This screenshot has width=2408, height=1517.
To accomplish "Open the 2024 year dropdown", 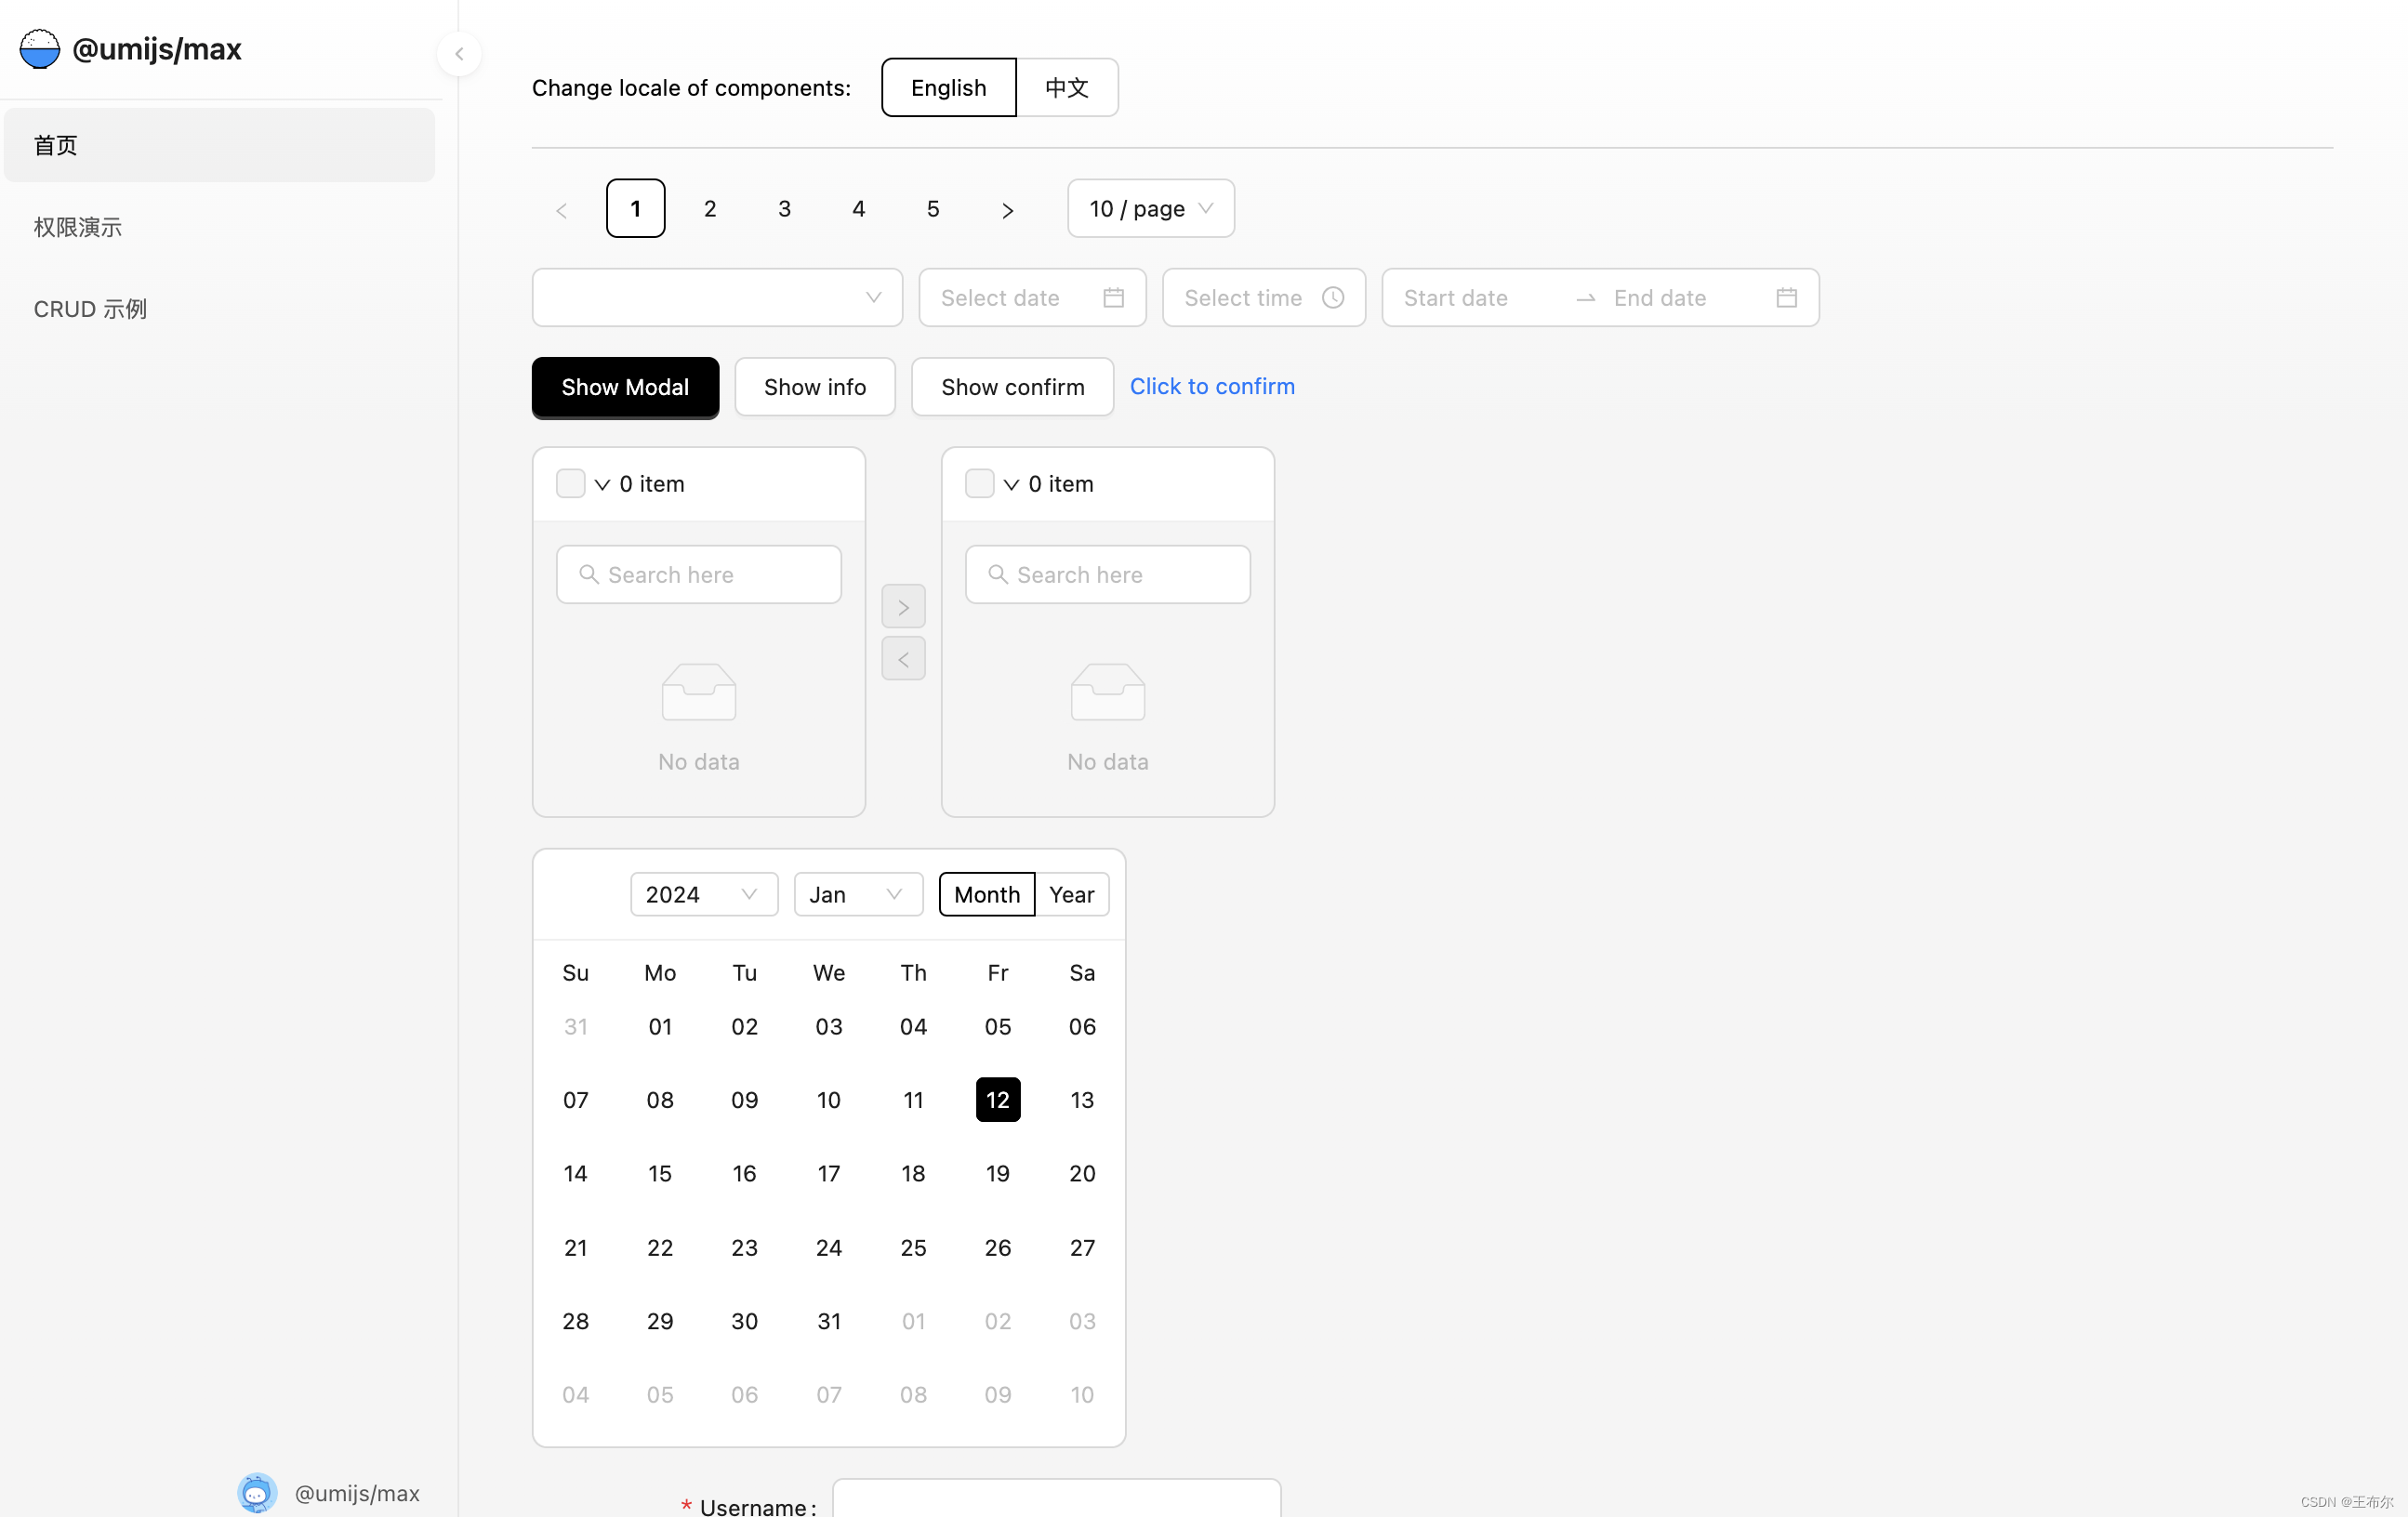I will point(703,894).
